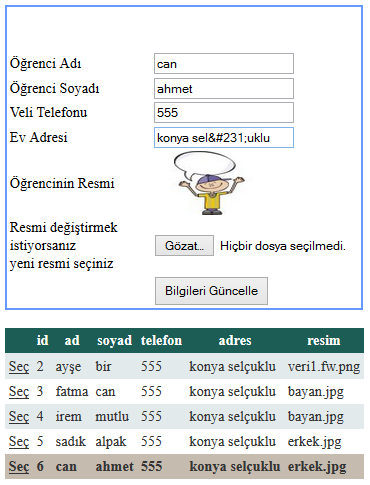
Task: Open file browser with Gözat button
Action: click(184, 246)
